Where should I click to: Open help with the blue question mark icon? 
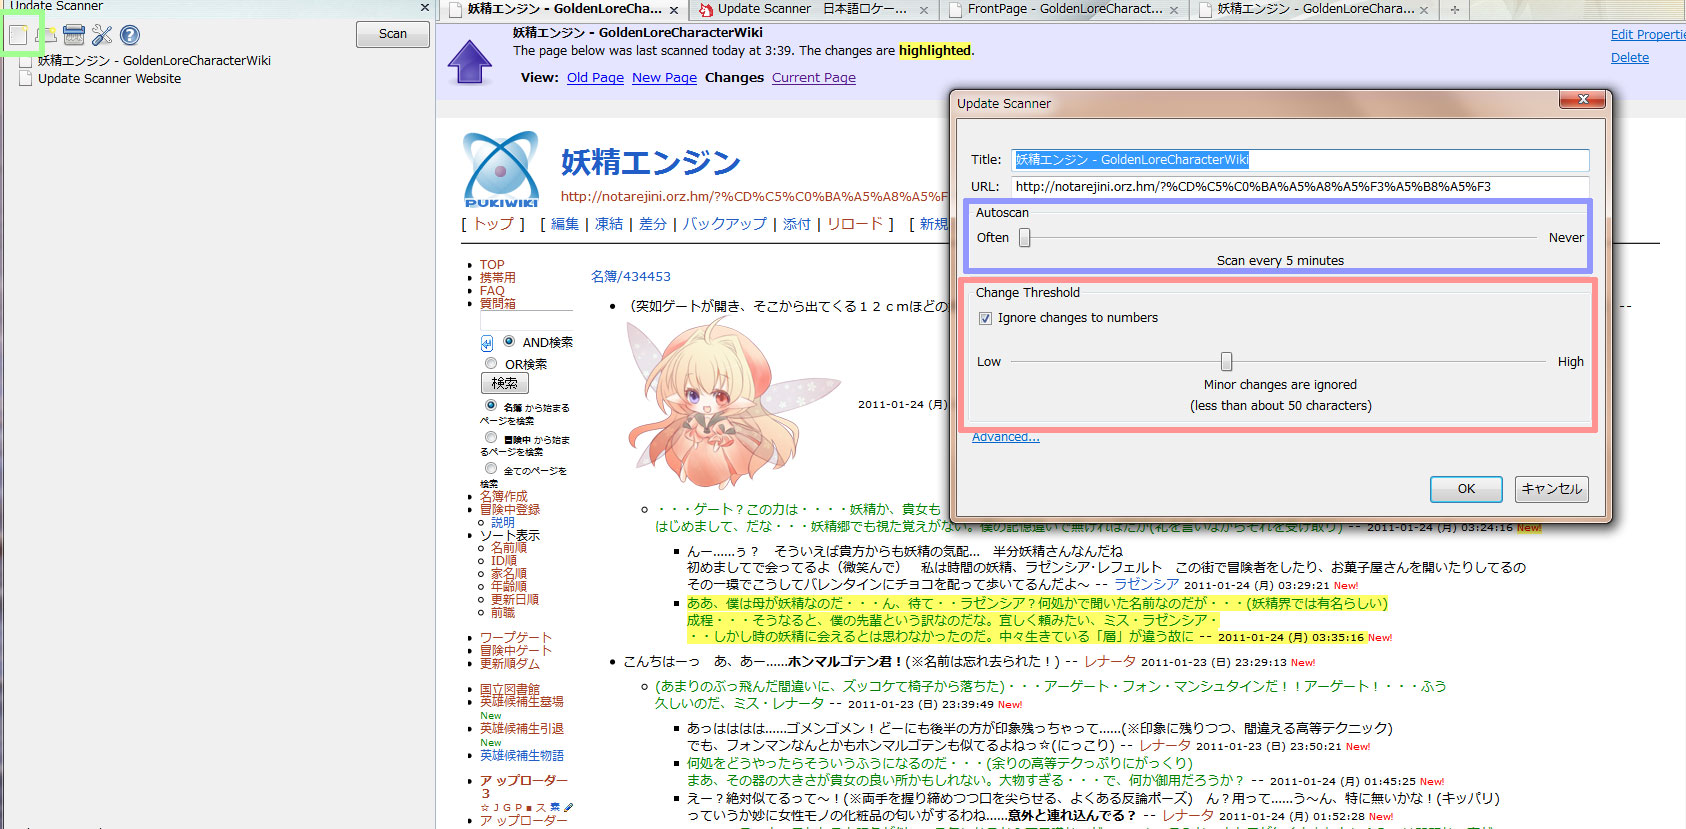(x=130, y=35)
